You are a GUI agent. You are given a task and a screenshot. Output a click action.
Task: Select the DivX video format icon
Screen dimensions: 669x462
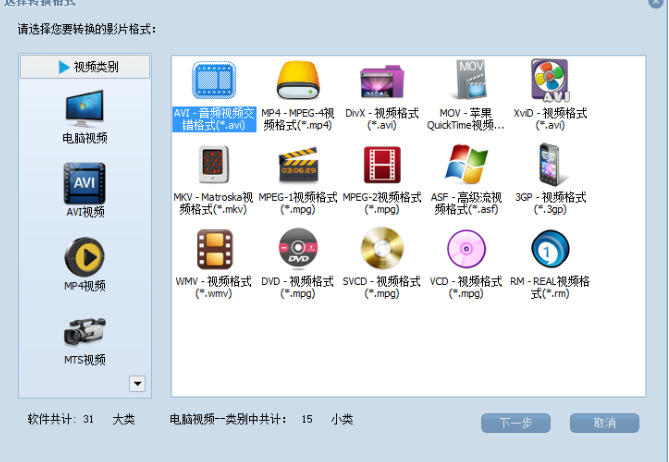coord(382,81)
